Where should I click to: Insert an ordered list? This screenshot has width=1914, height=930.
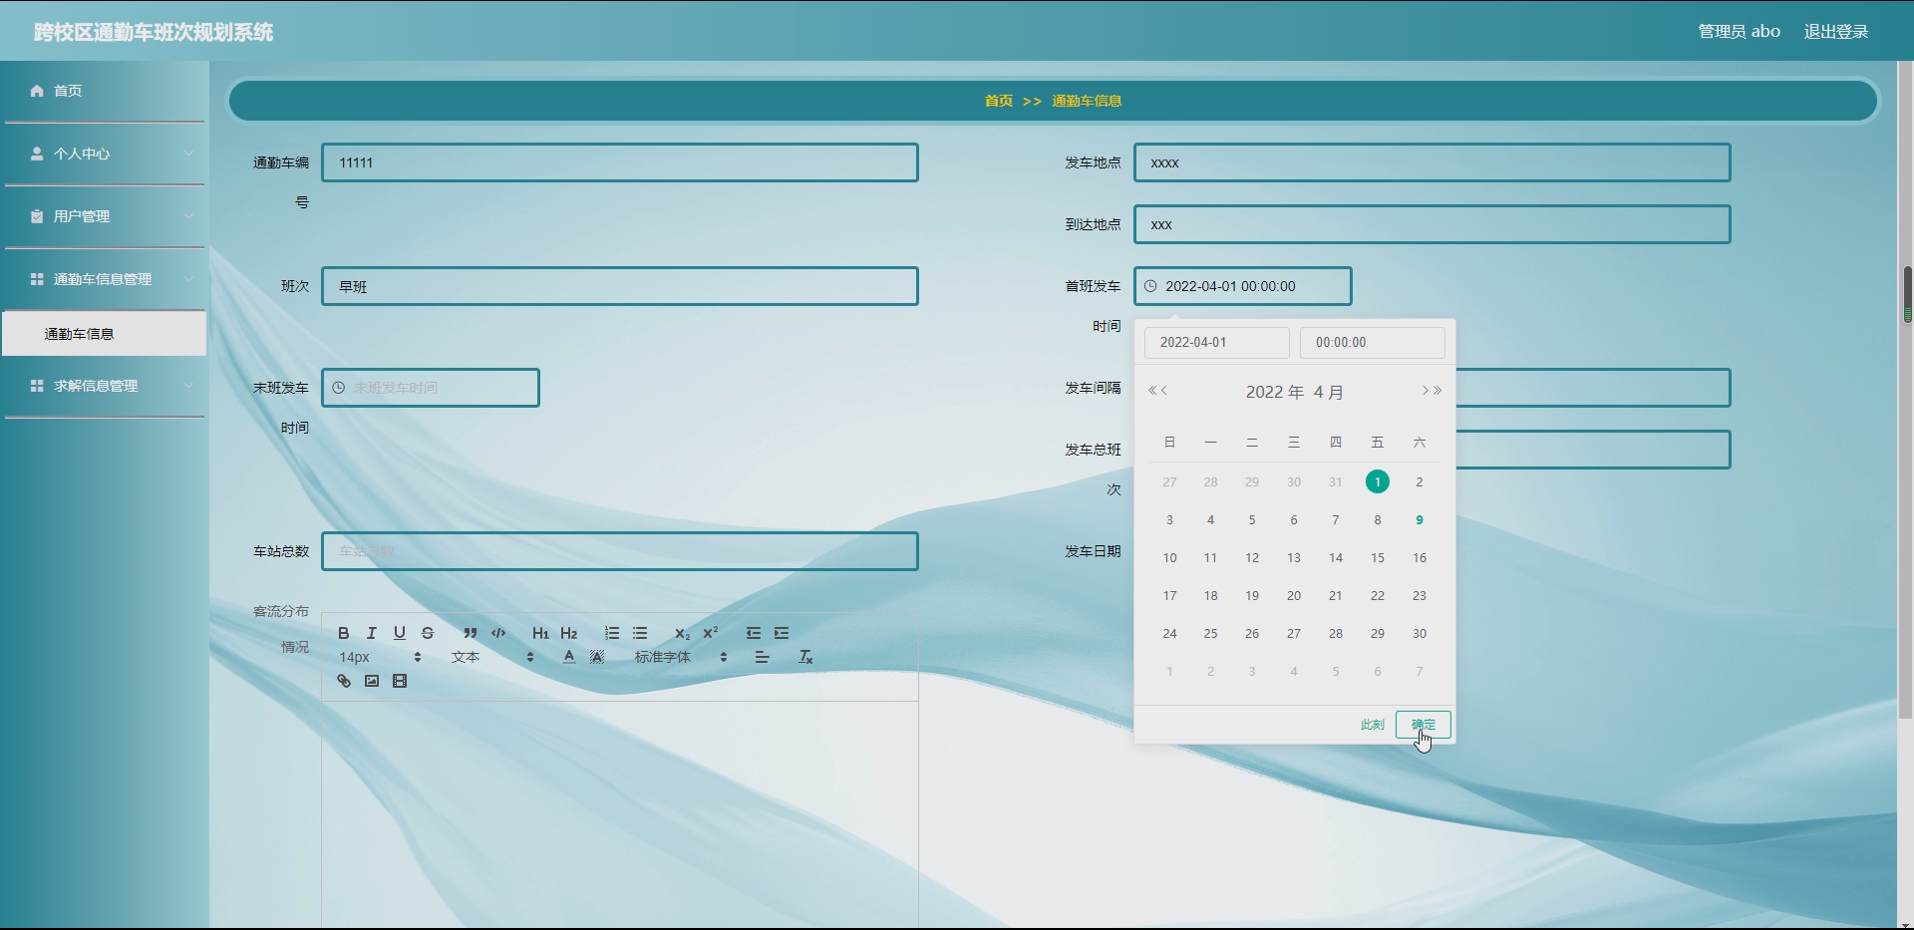[611, 633]
